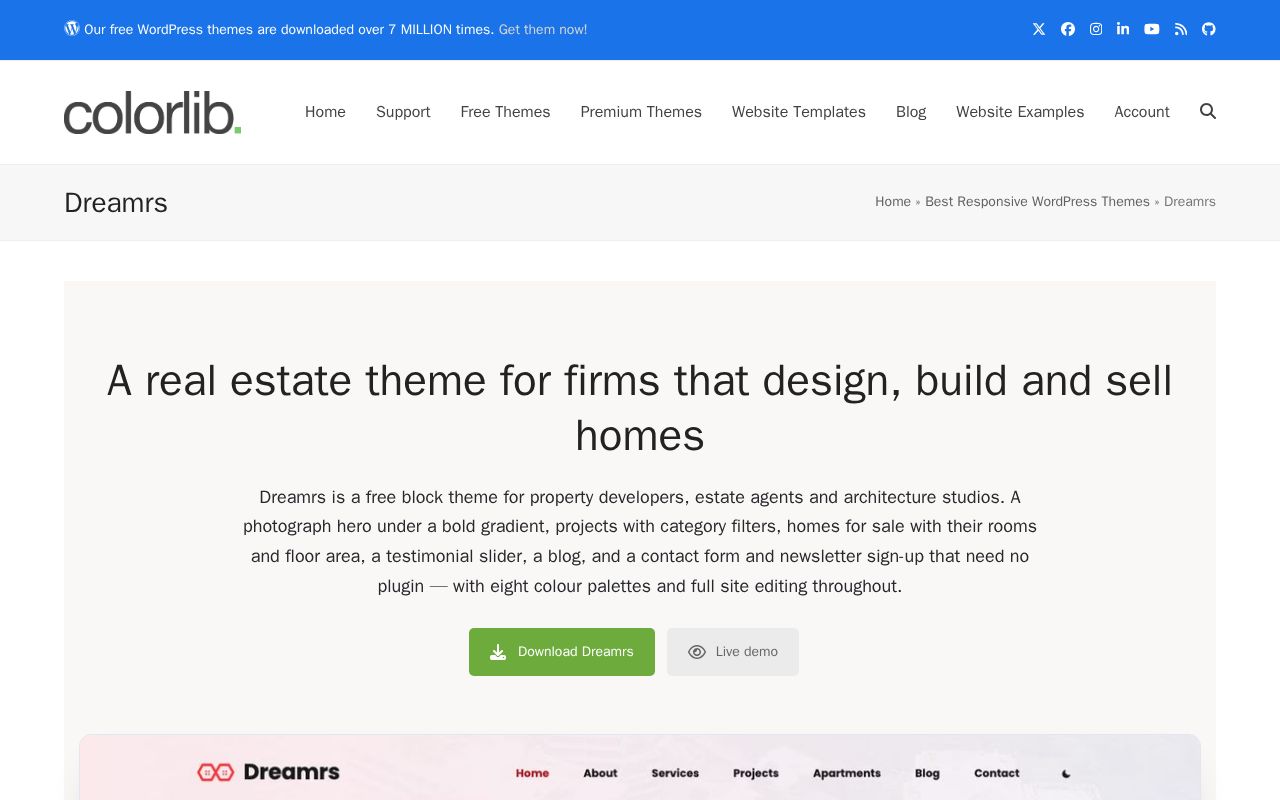Click Apartments in the preview menu
Screen dimensions: 1280x800
pos(847,773)
